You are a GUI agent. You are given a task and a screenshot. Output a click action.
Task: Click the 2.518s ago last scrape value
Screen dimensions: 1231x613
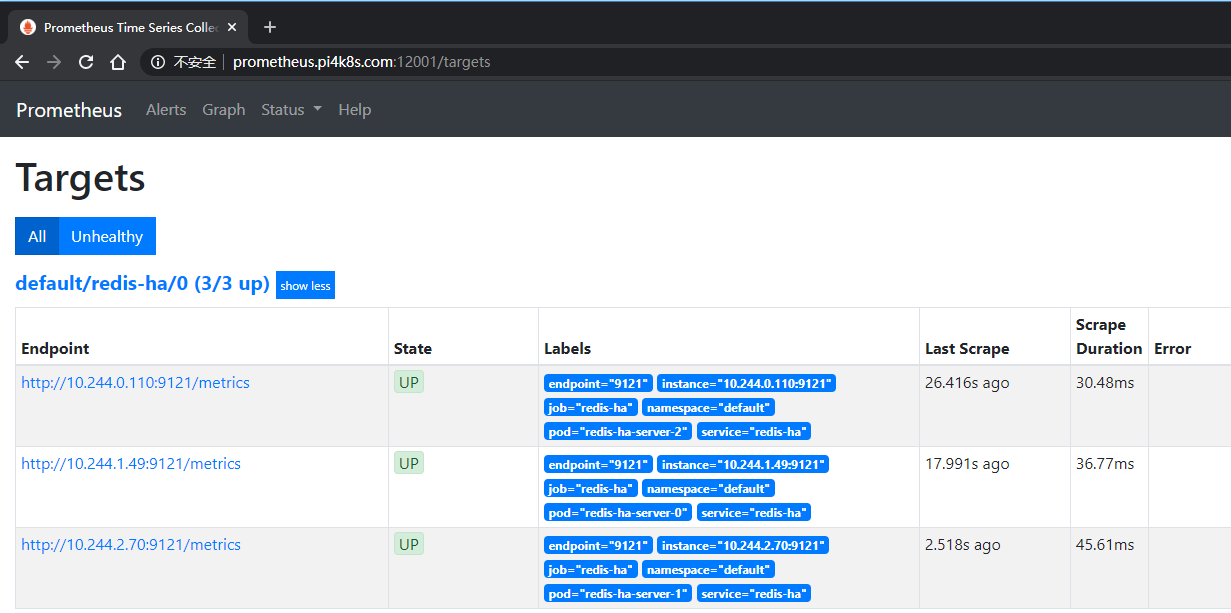tap(963, 544)
